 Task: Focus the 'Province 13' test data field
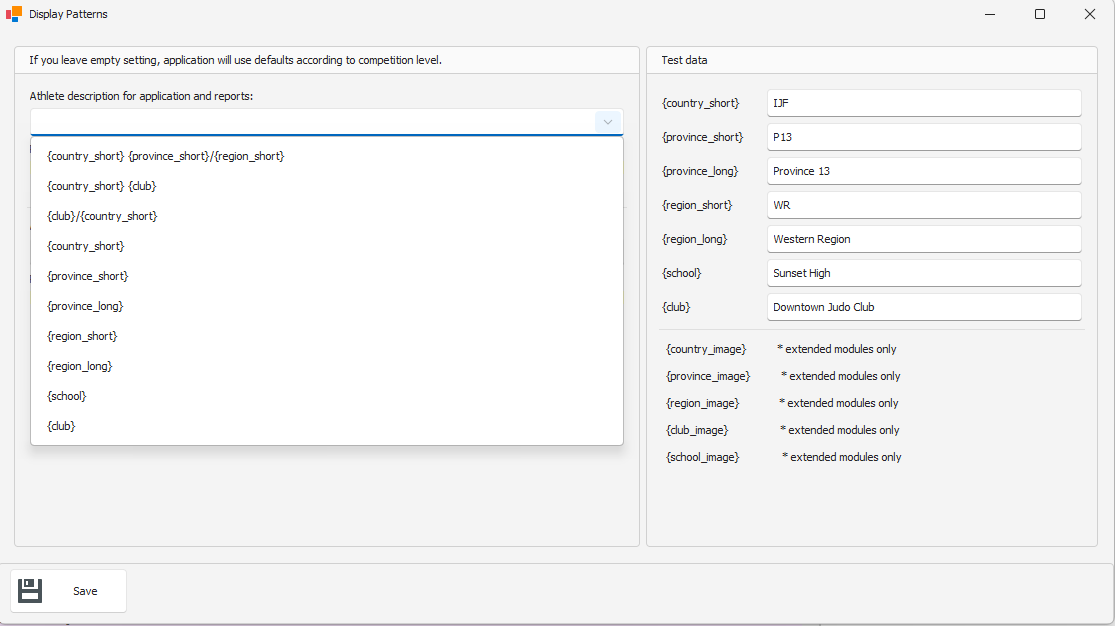point(923,171)
